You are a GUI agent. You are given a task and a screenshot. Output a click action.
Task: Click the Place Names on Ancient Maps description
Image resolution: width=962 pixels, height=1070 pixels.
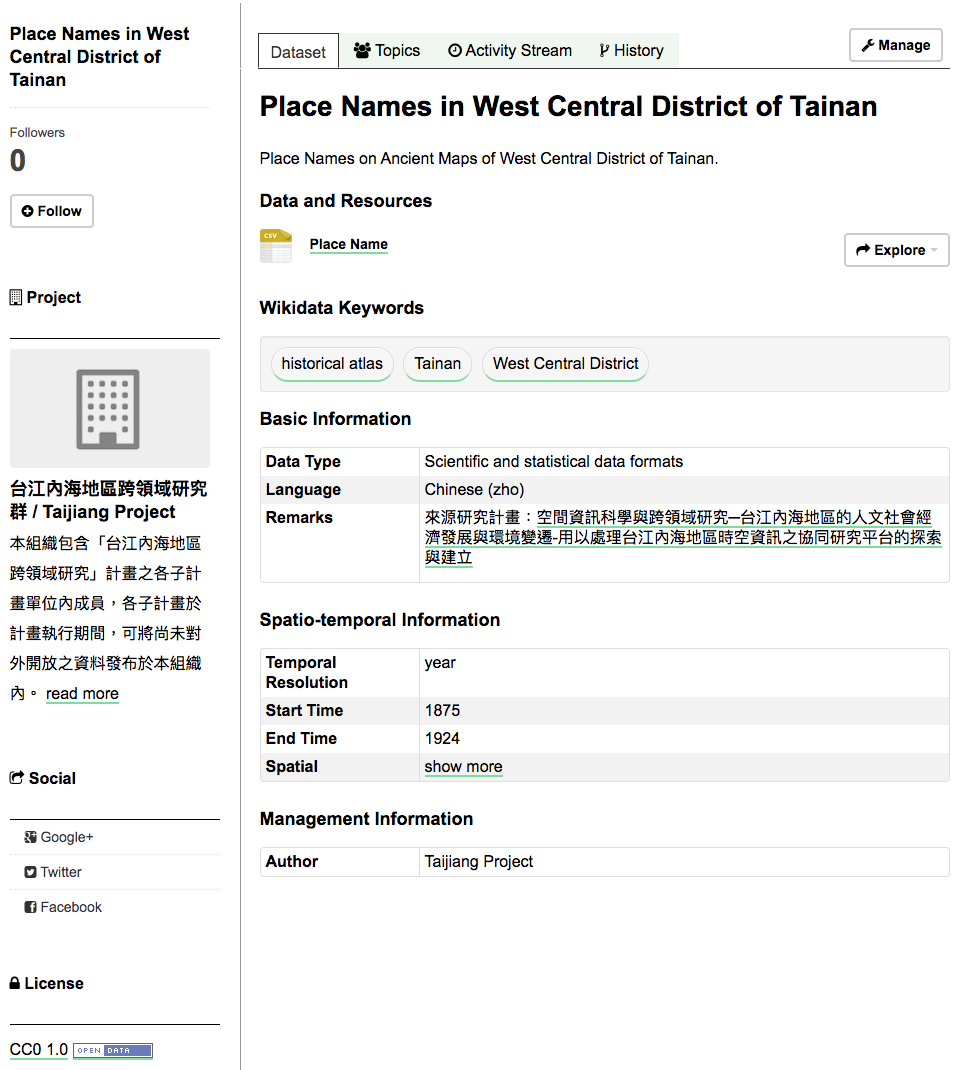[489, 158]
